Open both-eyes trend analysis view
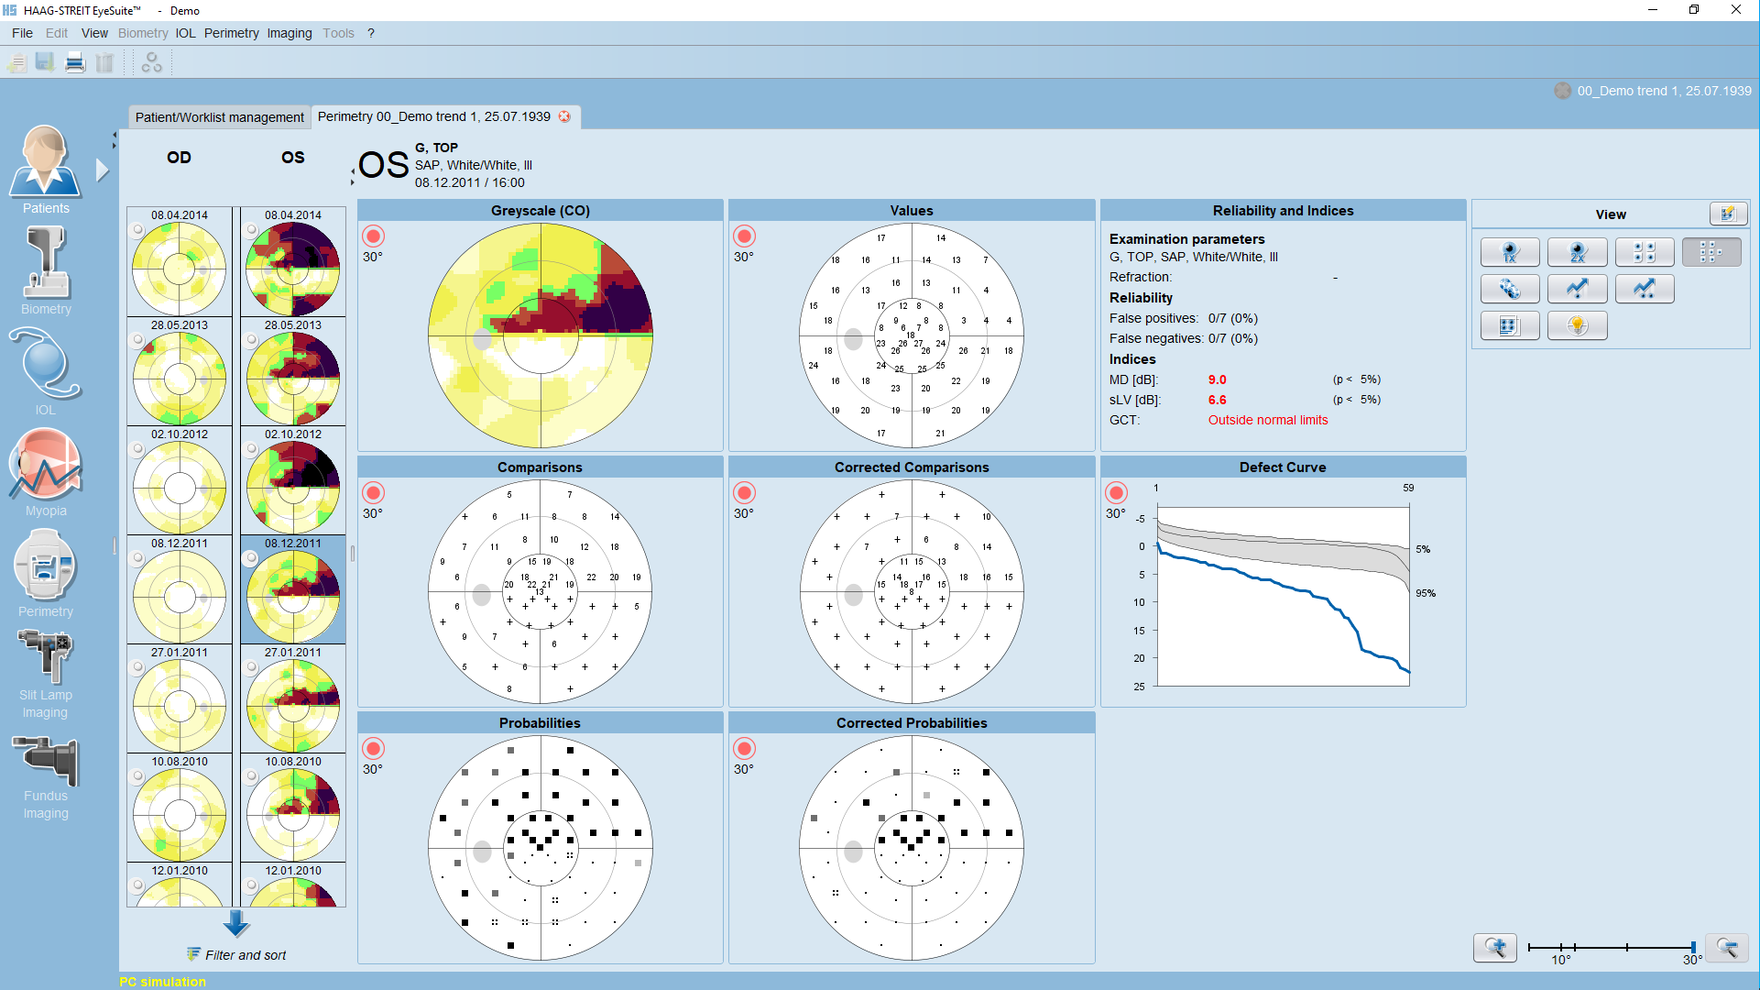The image size is (1760, 990). [1644, 289]
